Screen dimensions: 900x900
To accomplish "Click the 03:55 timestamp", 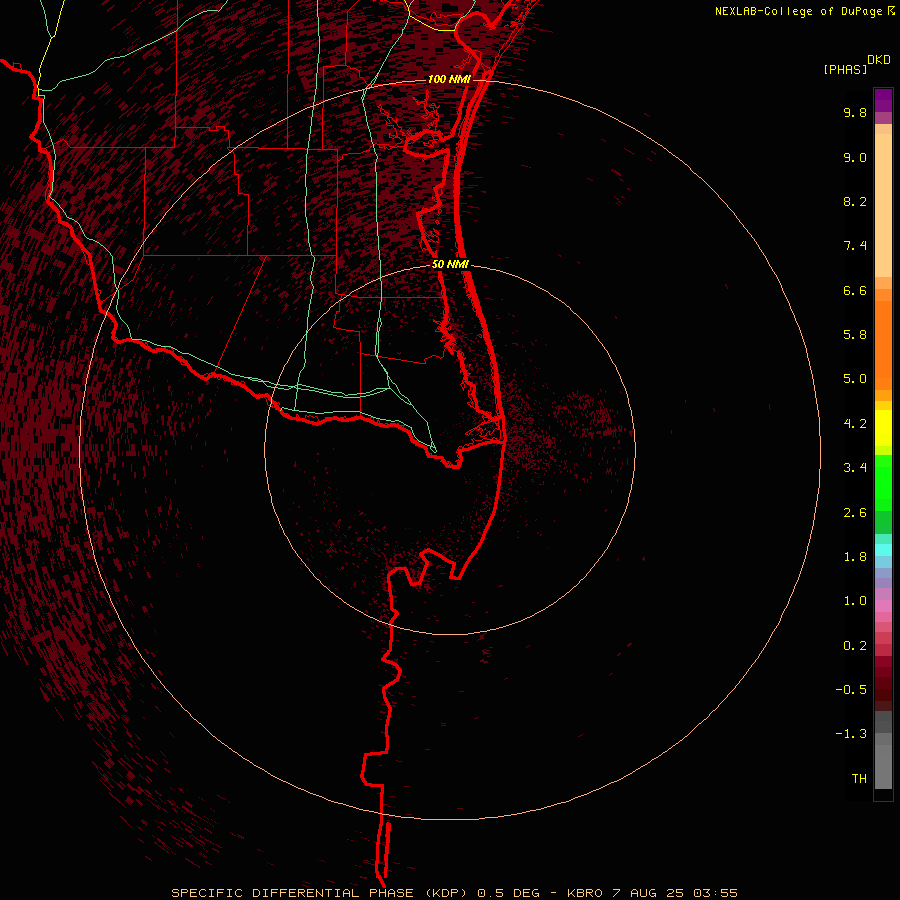I will coord(715,893).
